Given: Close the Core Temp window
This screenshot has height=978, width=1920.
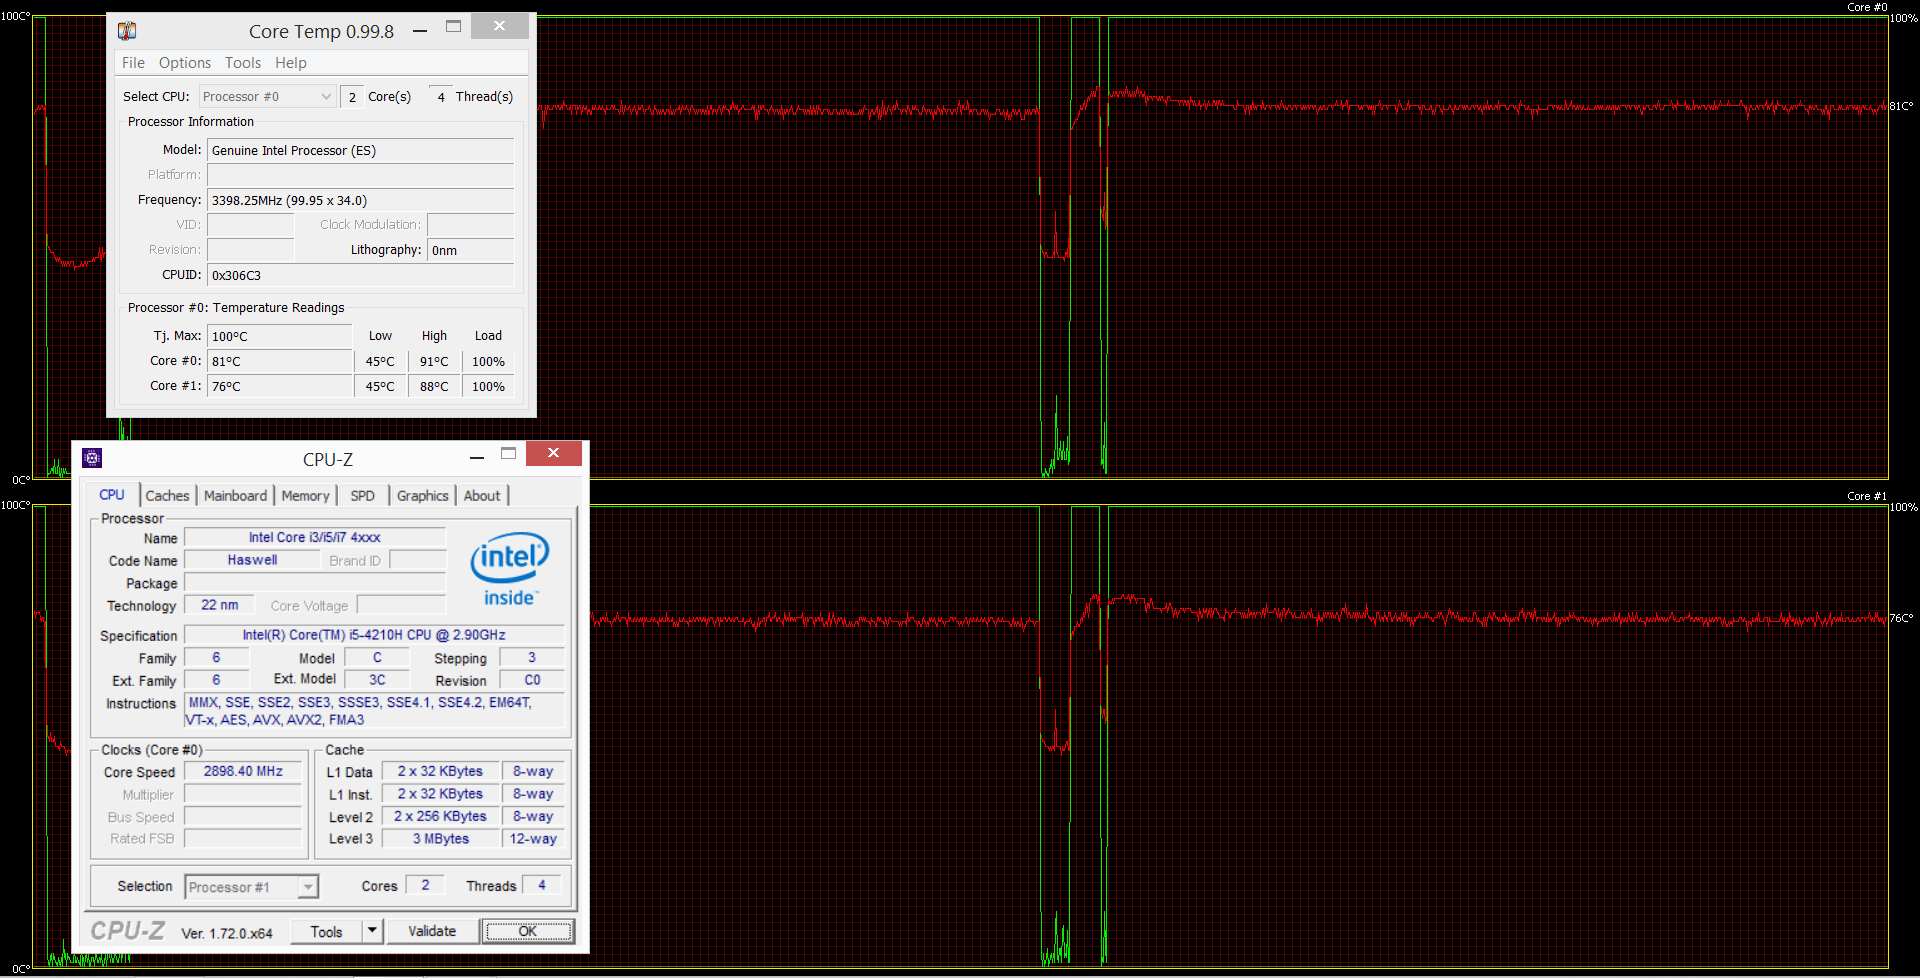Looking at the screenshot, I should coord(500,26).
